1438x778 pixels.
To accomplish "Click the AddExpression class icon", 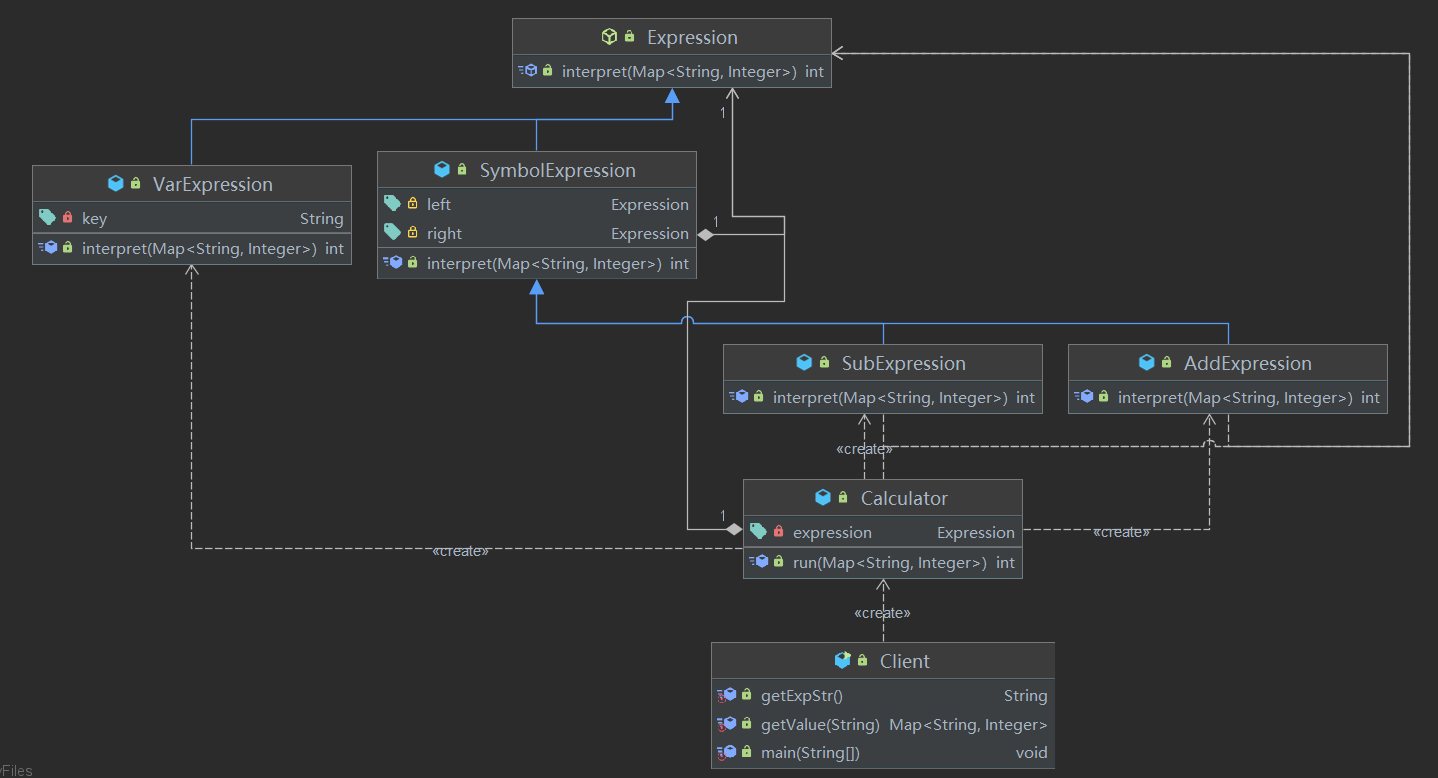I will 1147,363.
